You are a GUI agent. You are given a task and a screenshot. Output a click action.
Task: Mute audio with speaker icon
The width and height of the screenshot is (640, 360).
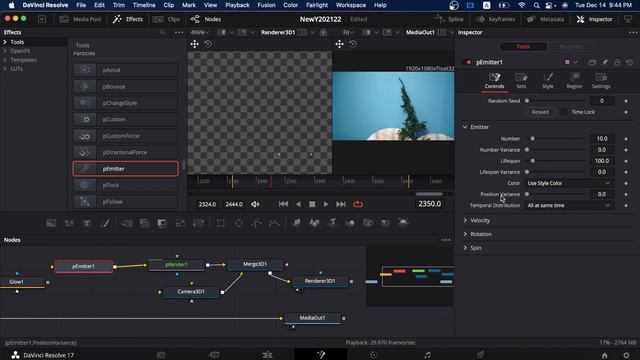pyautogui.click(x=255, y=204)
